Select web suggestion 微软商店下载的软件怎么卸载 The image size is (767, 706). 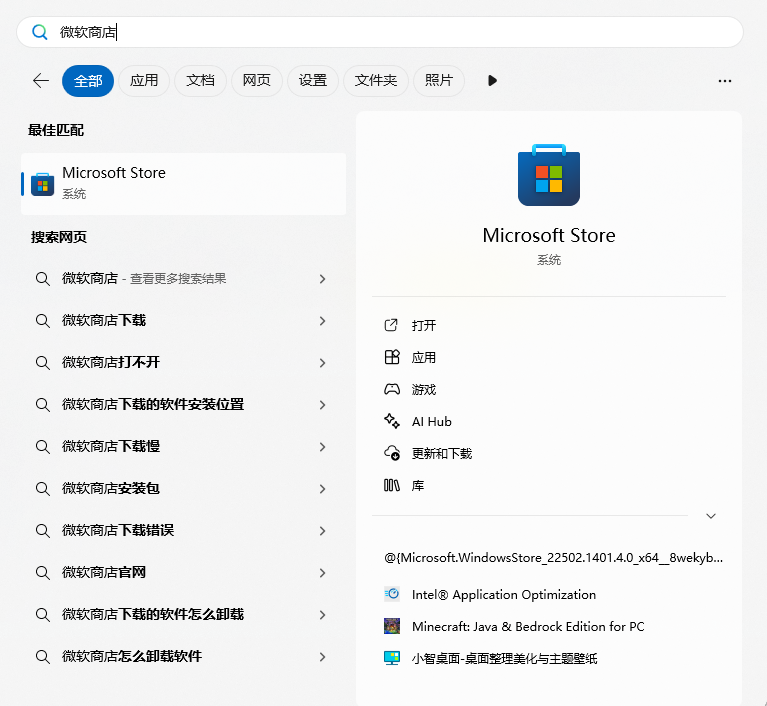(x=181, y=615)
